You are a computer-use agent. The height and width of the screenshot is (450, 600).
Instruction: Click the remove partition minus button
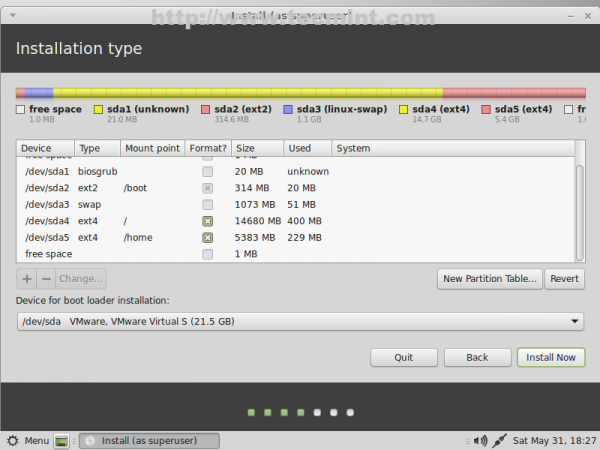click(x=44, y=279)
